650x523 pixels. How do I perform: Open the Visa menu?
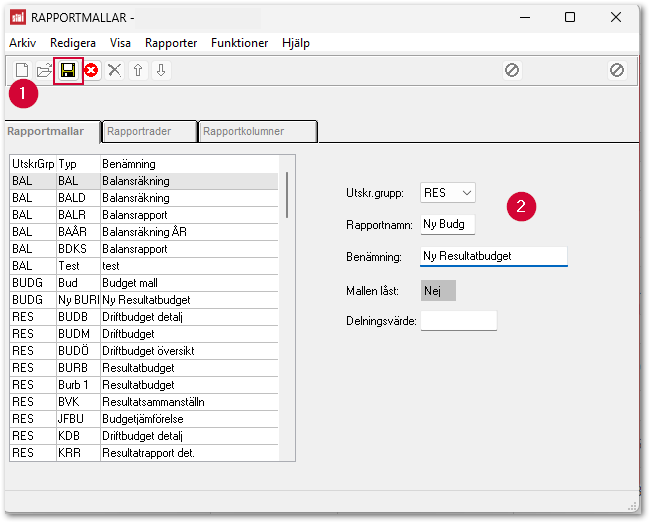120,43
